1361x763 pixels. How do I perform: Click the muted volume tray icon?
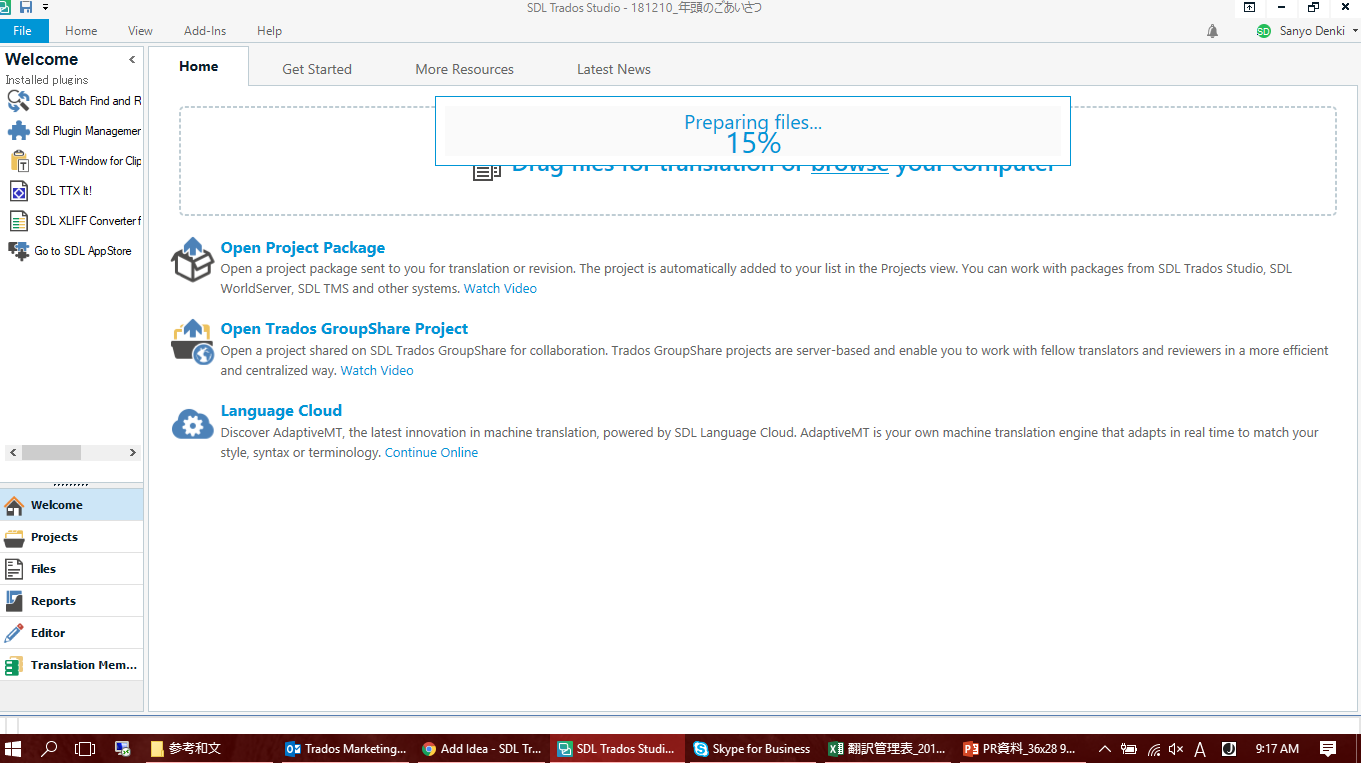(x=1176, y=748)
